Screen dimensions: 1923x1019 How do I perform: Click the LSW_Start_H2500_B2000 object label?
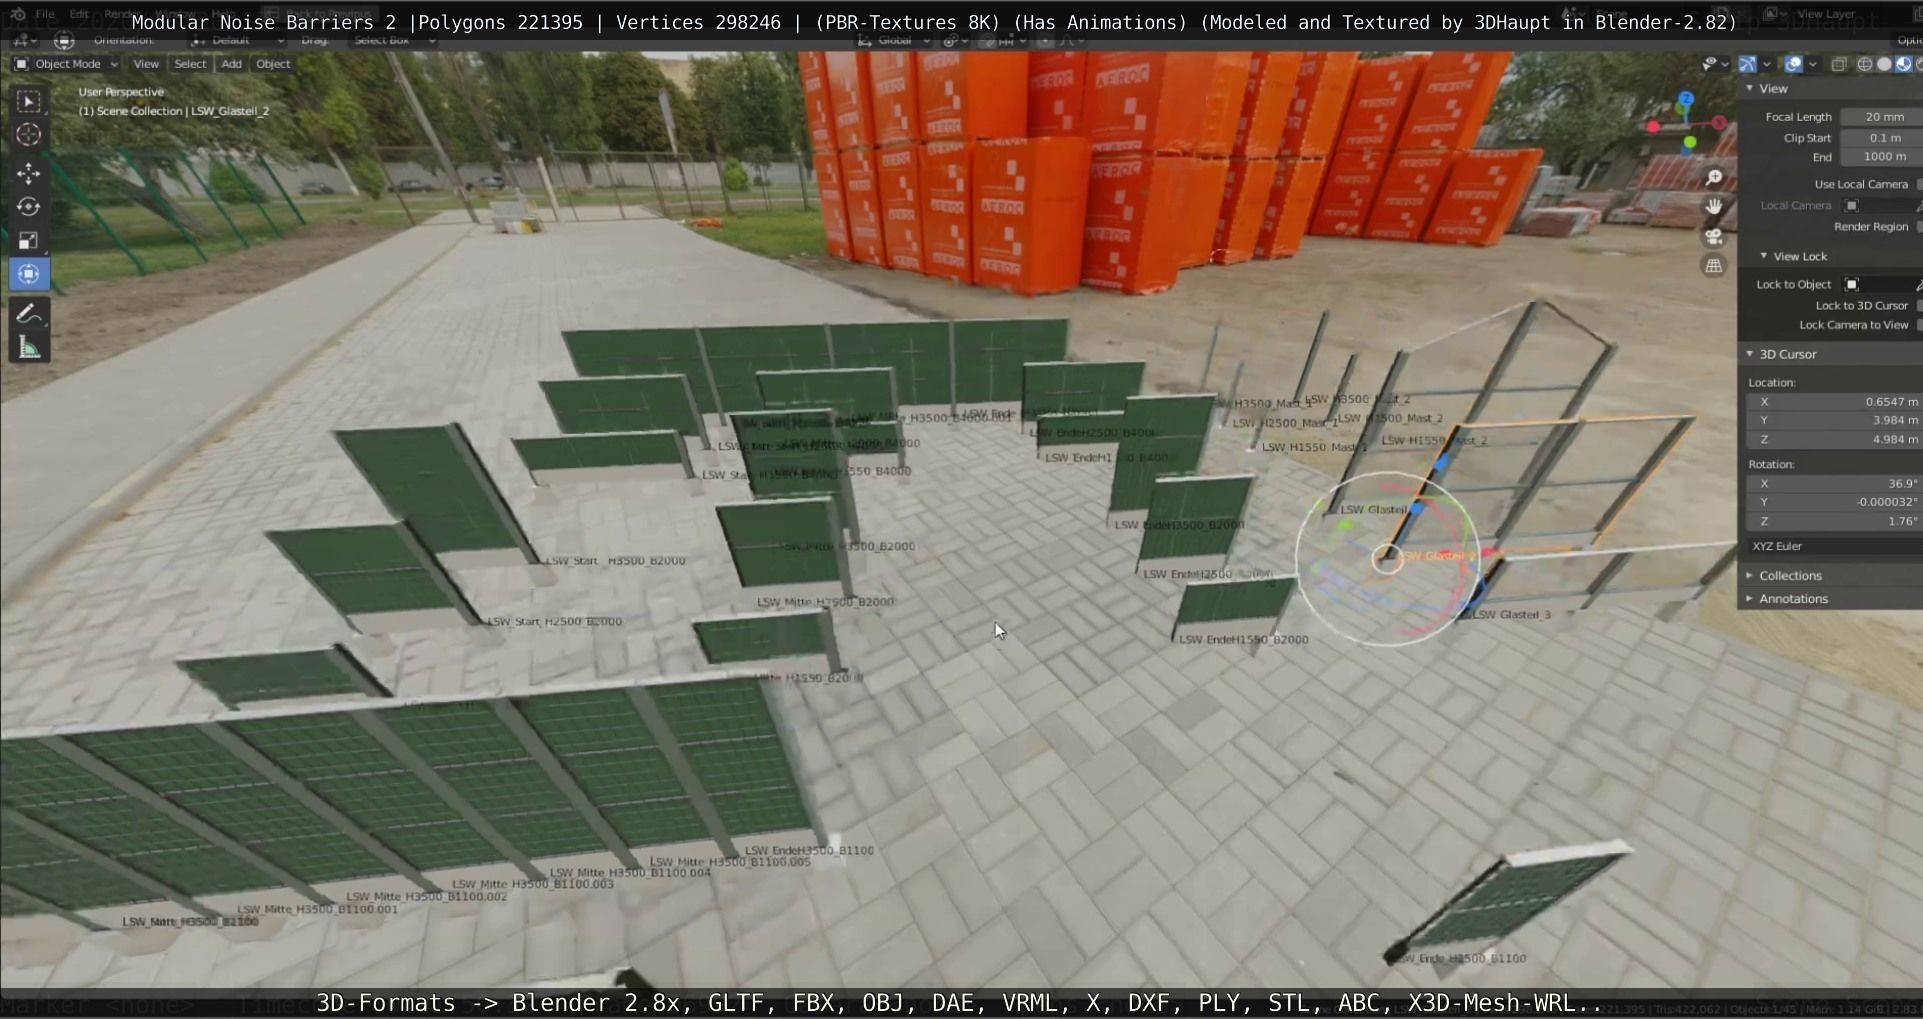point(554,622)
